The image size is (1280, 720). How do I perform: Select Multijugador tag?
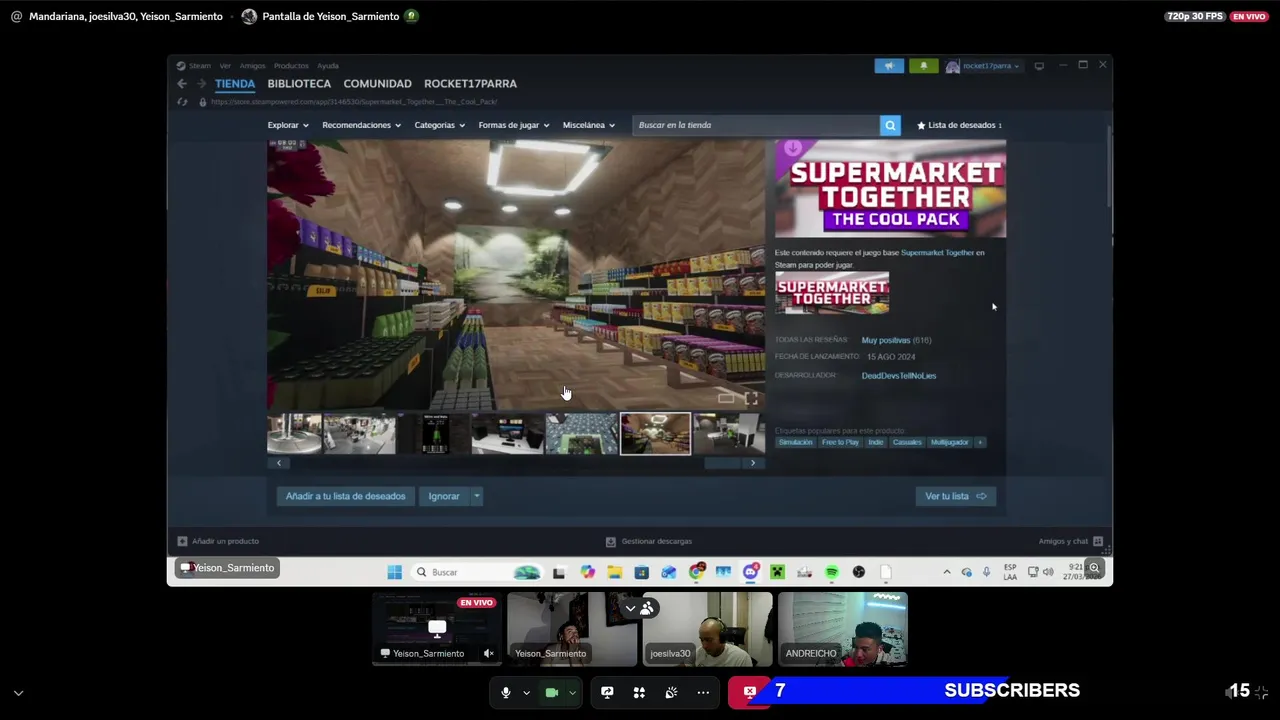pos(949,442)
